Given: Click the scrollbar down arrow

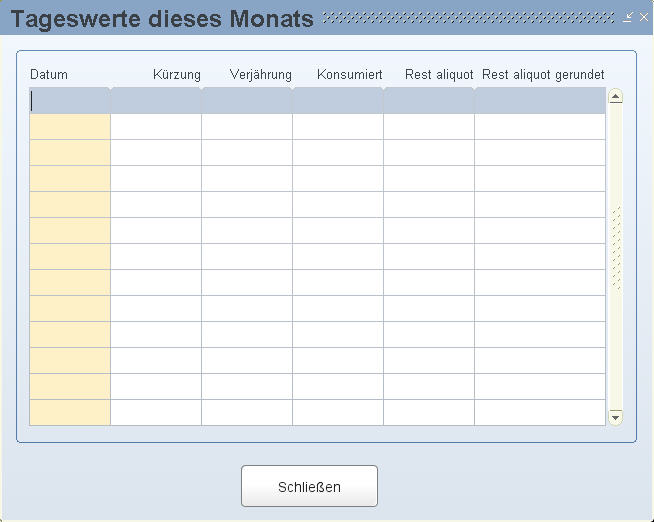Looking at the screenshot, I should (616, 416).
